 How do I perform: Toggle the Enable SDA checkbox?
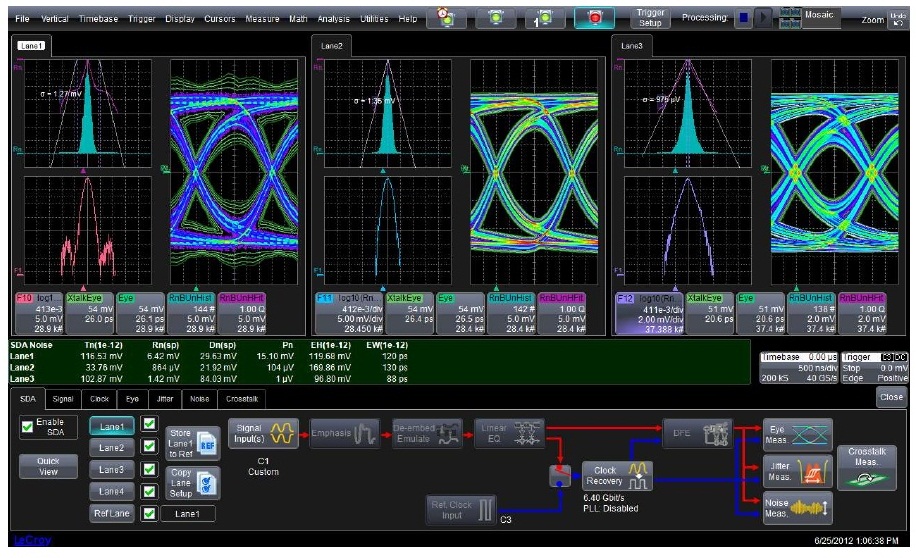pos(29,429)
